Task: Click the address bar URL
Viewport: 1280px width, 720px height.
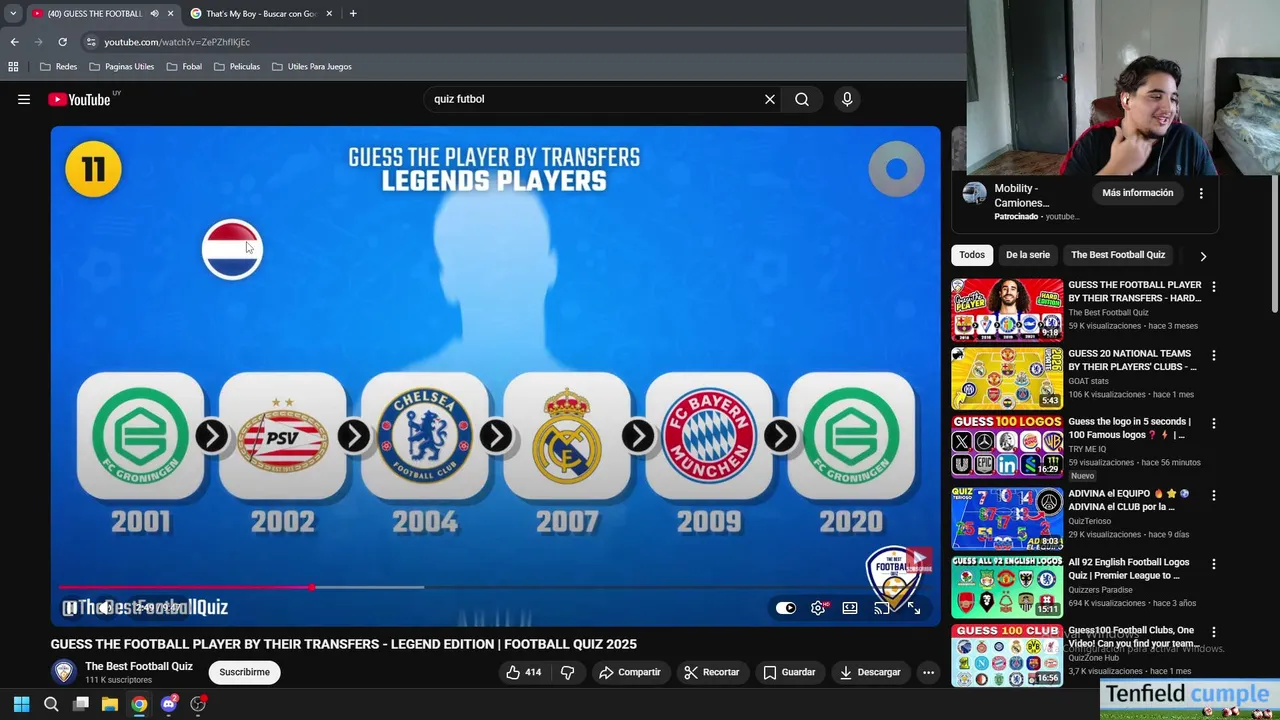Action: [177, 42]
